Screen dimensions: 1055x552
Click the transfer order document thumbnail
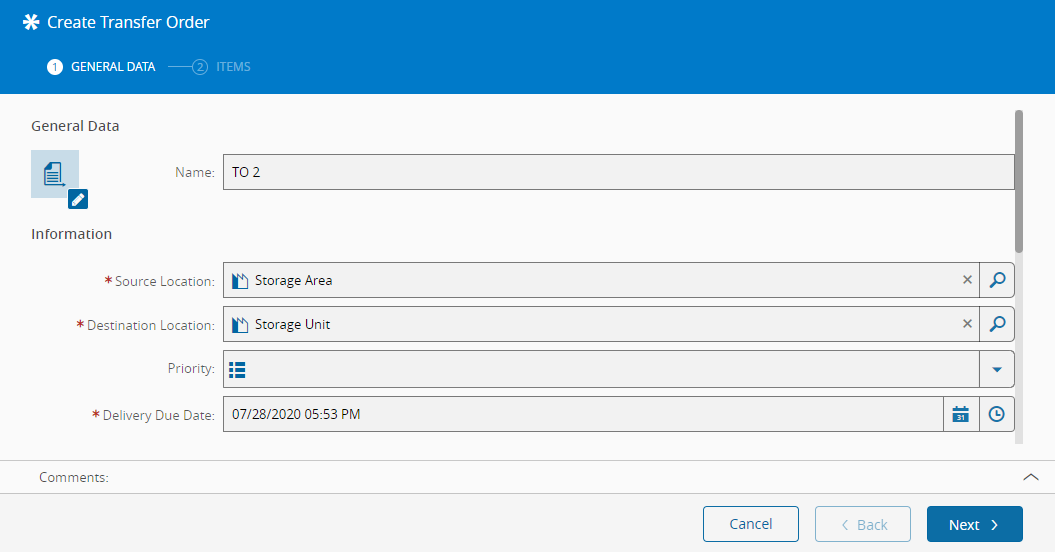[54, 173]
